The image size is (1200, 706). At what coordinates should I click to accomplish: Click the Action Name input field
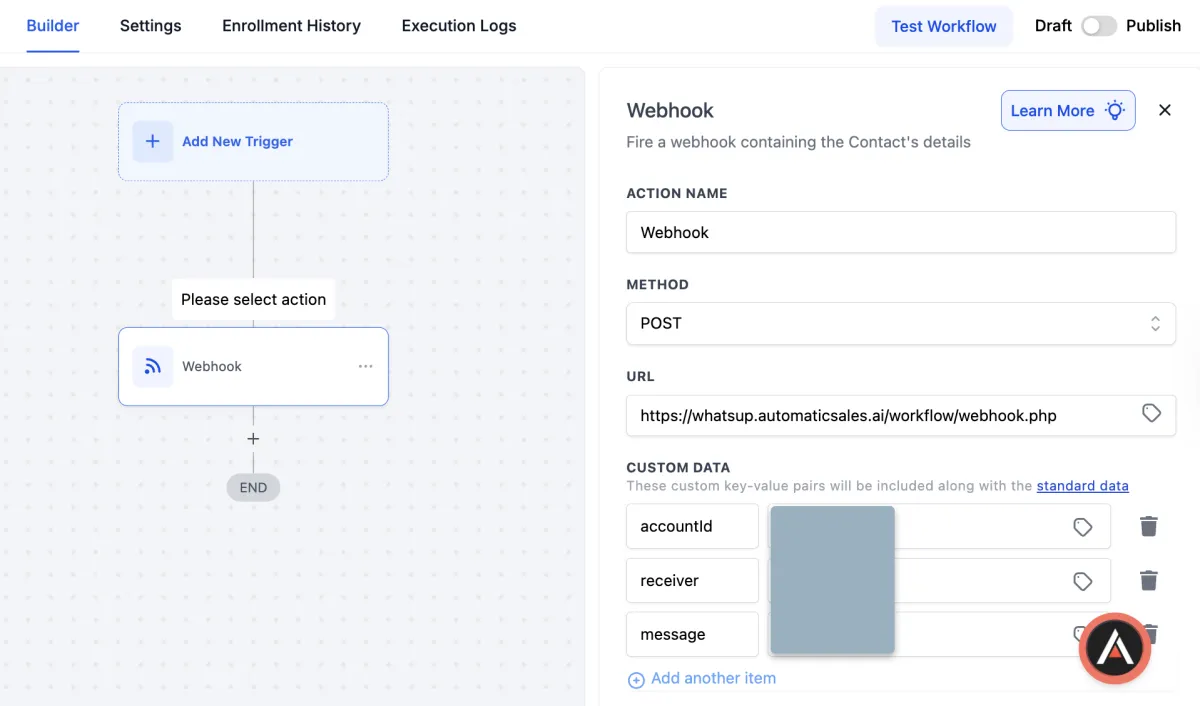click(900, 232)
